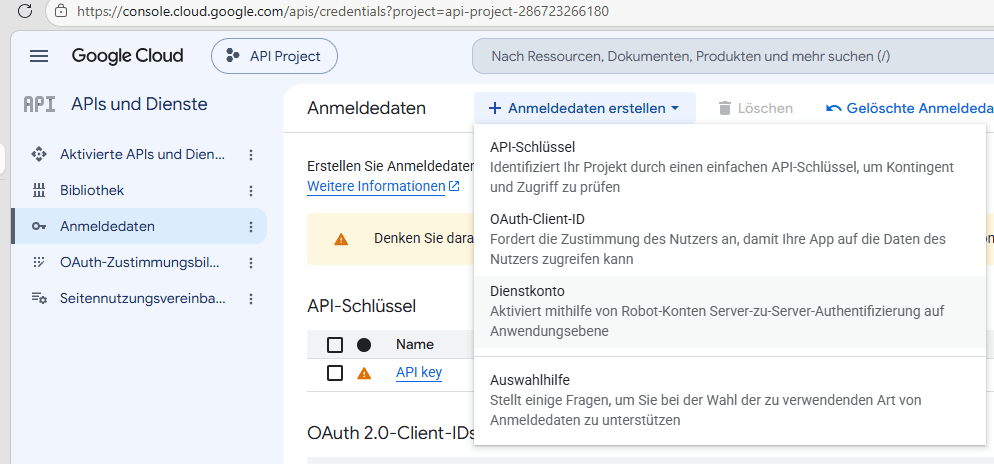
Task: Follow the Weitere Informationen link
Action: (x=376, y=186)
